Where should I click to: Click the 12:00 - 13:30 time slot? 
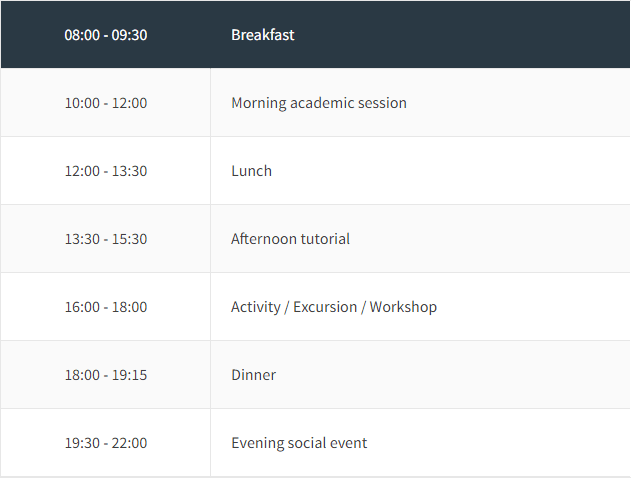[x=106, y=171]
